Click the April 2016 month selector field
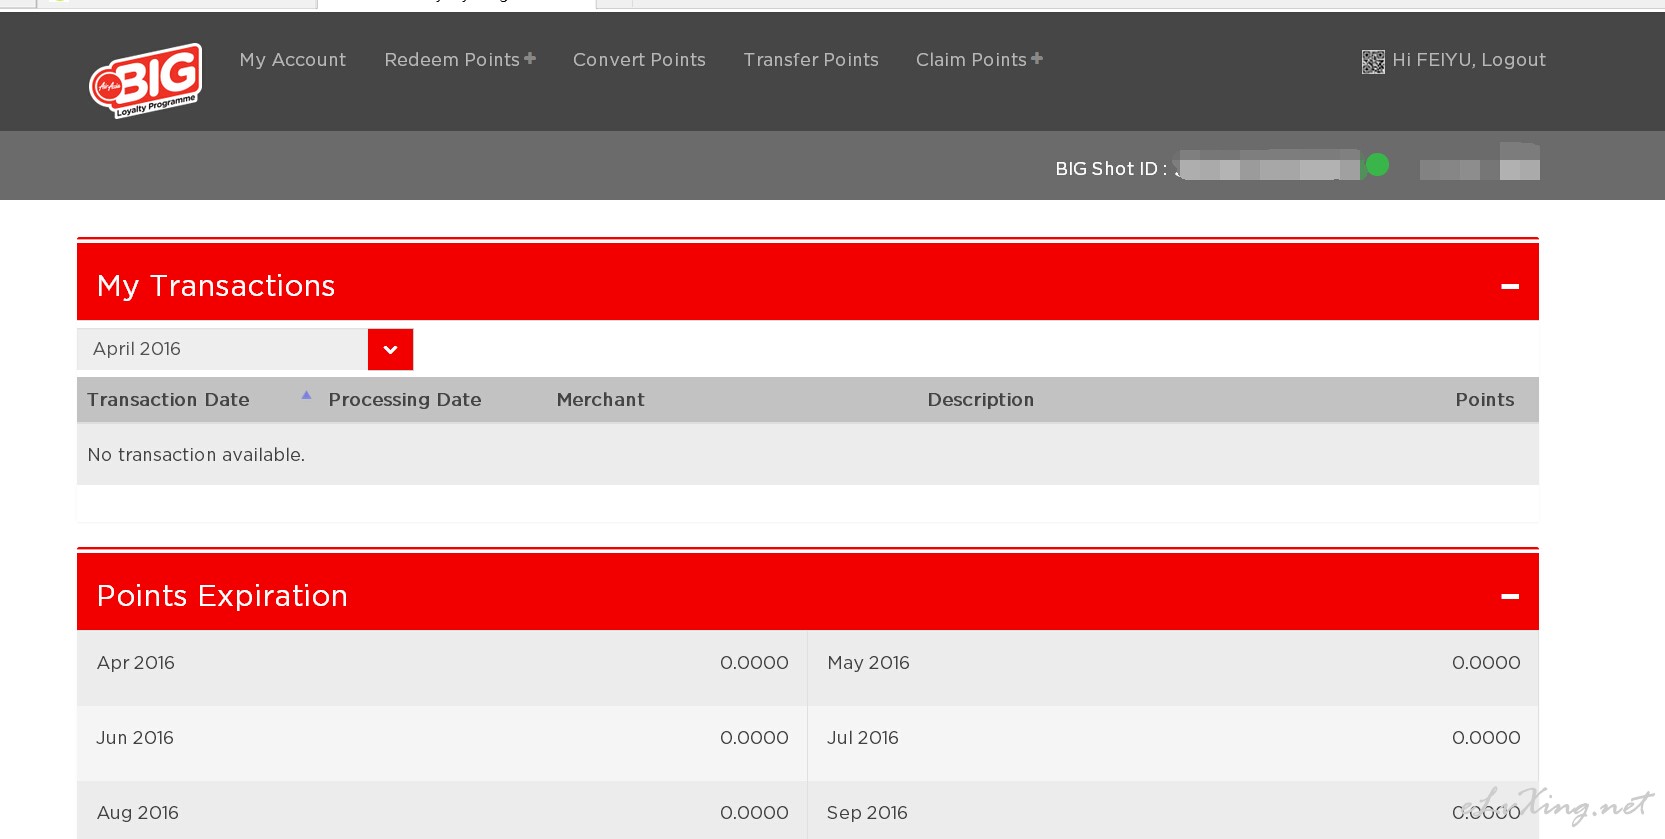The image size is (1665, 839). 222,349
